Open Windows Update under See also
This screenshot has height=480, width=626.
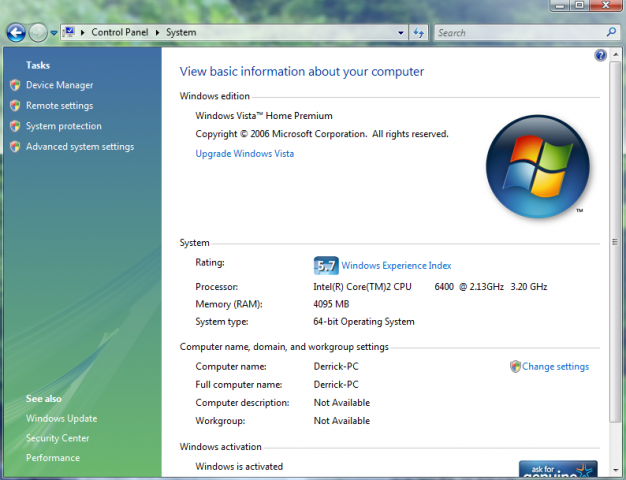tap(61, 419)
